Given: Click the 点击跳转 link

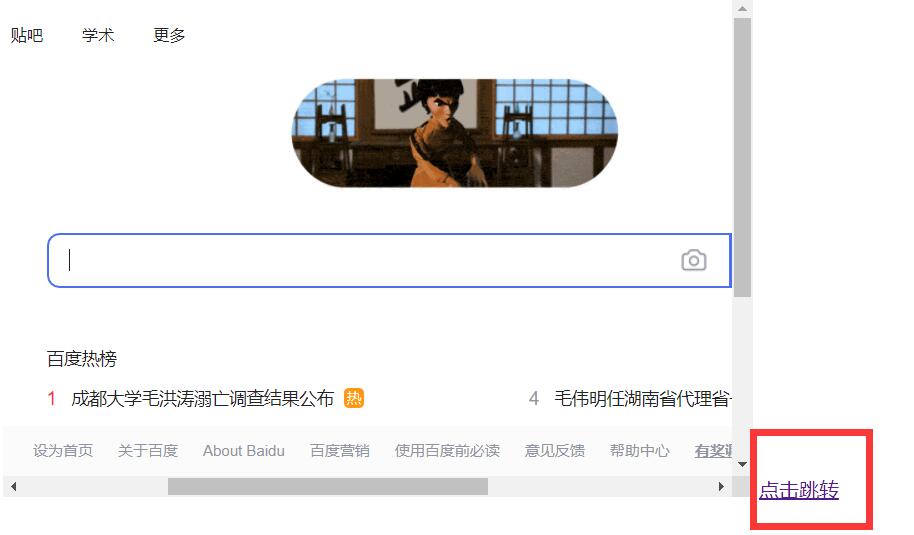Looking at the screenshot, I should click(x=799, y=490).
